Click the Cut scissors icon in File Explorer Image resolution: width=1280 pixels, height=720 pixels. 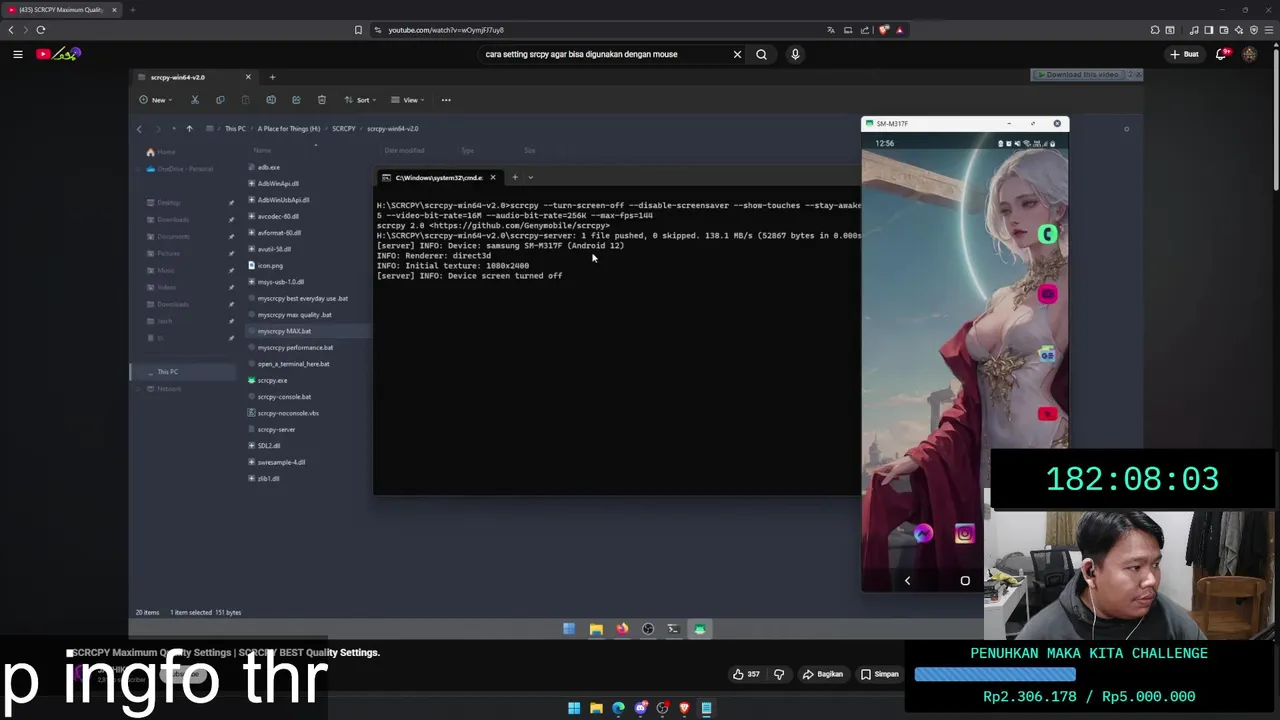(195, 100)
